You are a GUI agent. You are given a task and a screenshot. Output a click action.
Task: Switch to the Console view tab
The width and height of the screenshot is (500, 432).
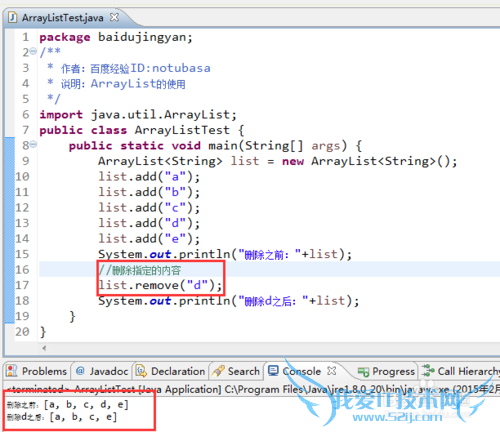(302, 371)
